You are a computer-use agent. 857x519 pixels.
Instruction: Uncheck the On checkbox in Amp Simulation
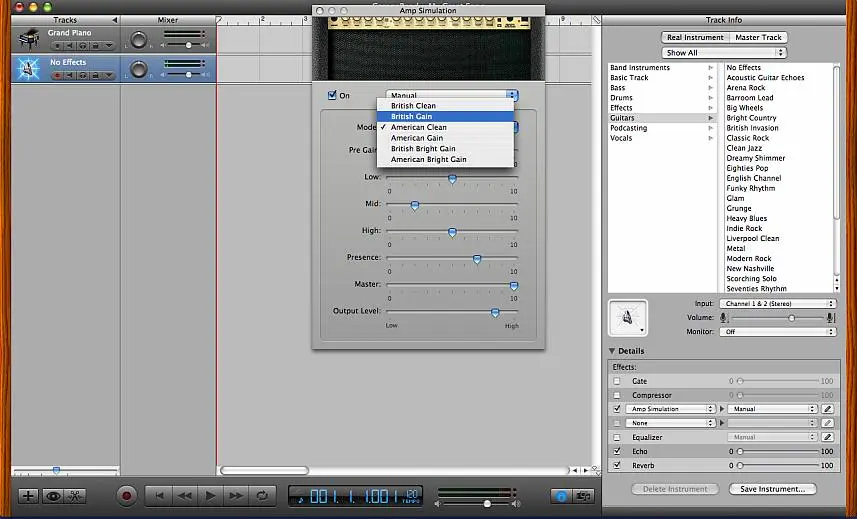click(332, 96)
